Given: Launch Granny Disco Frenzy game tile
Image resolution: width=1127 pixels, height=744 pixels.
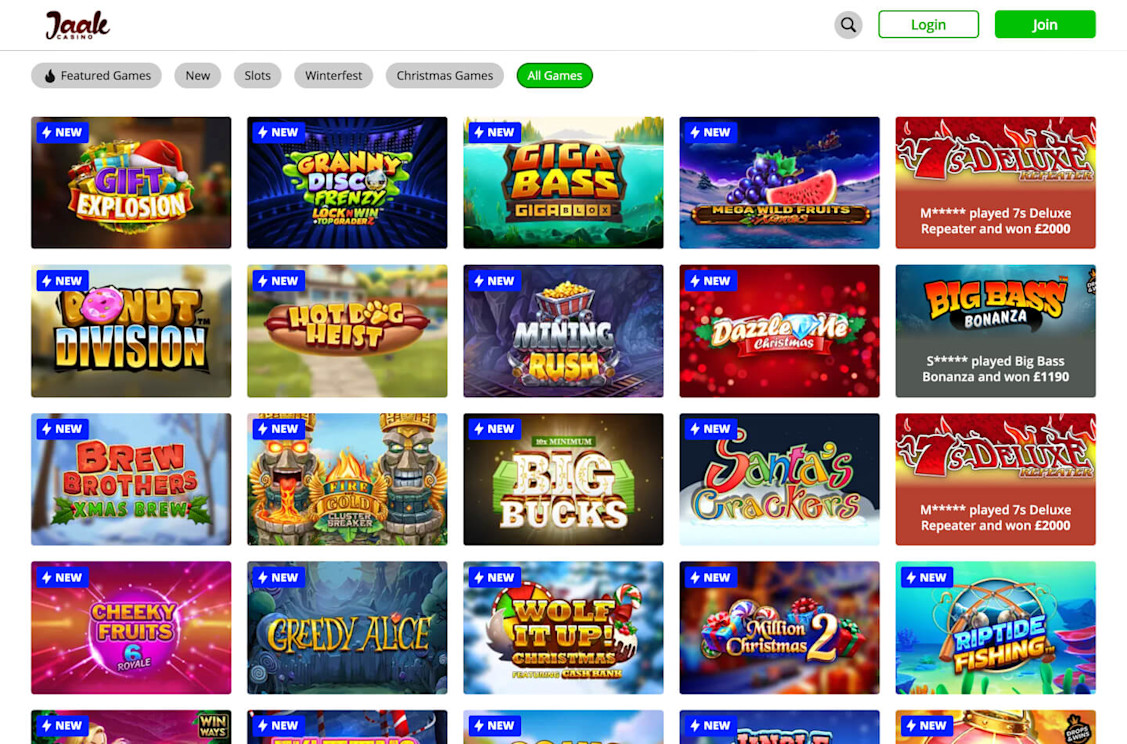Looking at the screenshot, I should coord(347,183).
